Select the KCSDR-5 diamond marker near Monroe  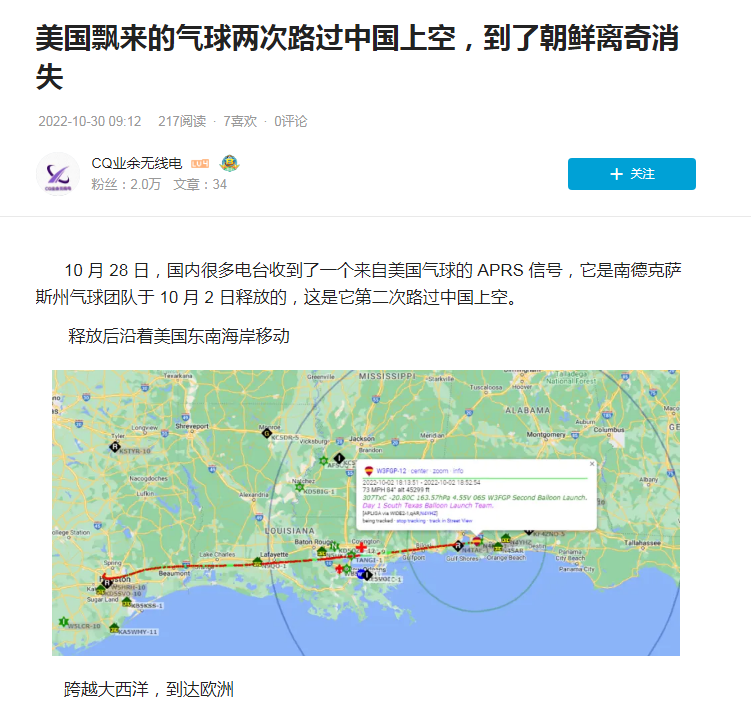click(x=267, y=434)
